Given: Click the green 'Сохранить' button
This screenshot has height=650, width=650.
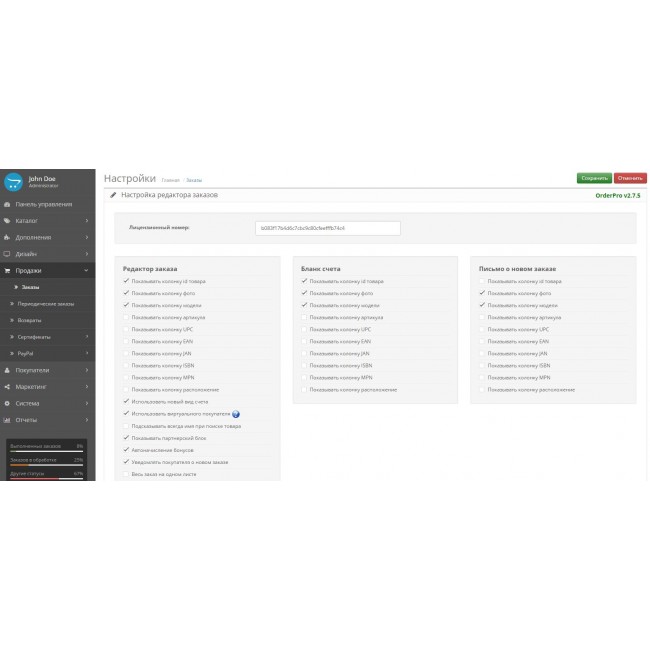Looking at the screenshot, I should click(x=593, y=178).
